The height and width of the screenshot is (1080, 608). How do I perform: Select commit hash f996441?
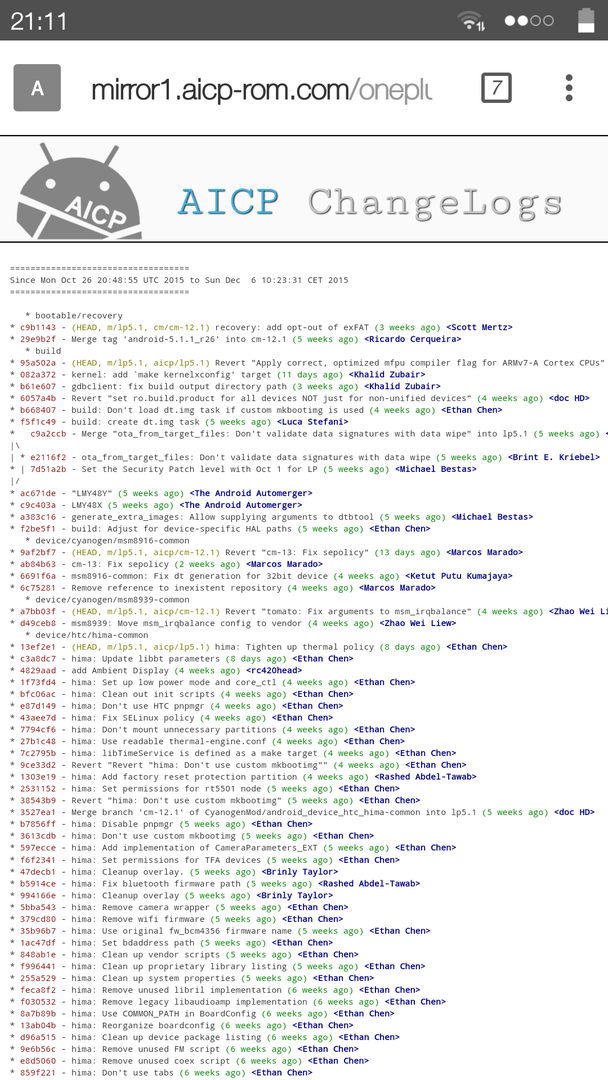(38, 966)
